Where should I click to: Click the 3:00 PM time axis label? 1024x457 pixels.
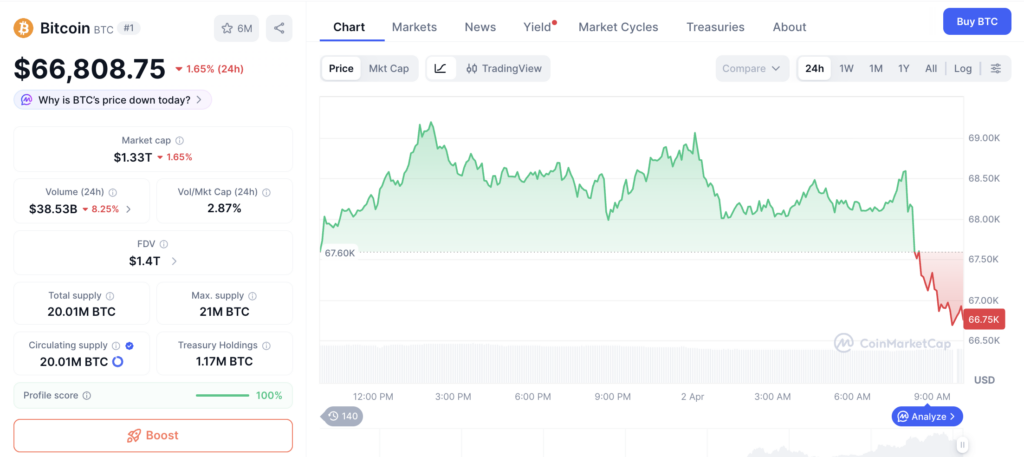453,397
